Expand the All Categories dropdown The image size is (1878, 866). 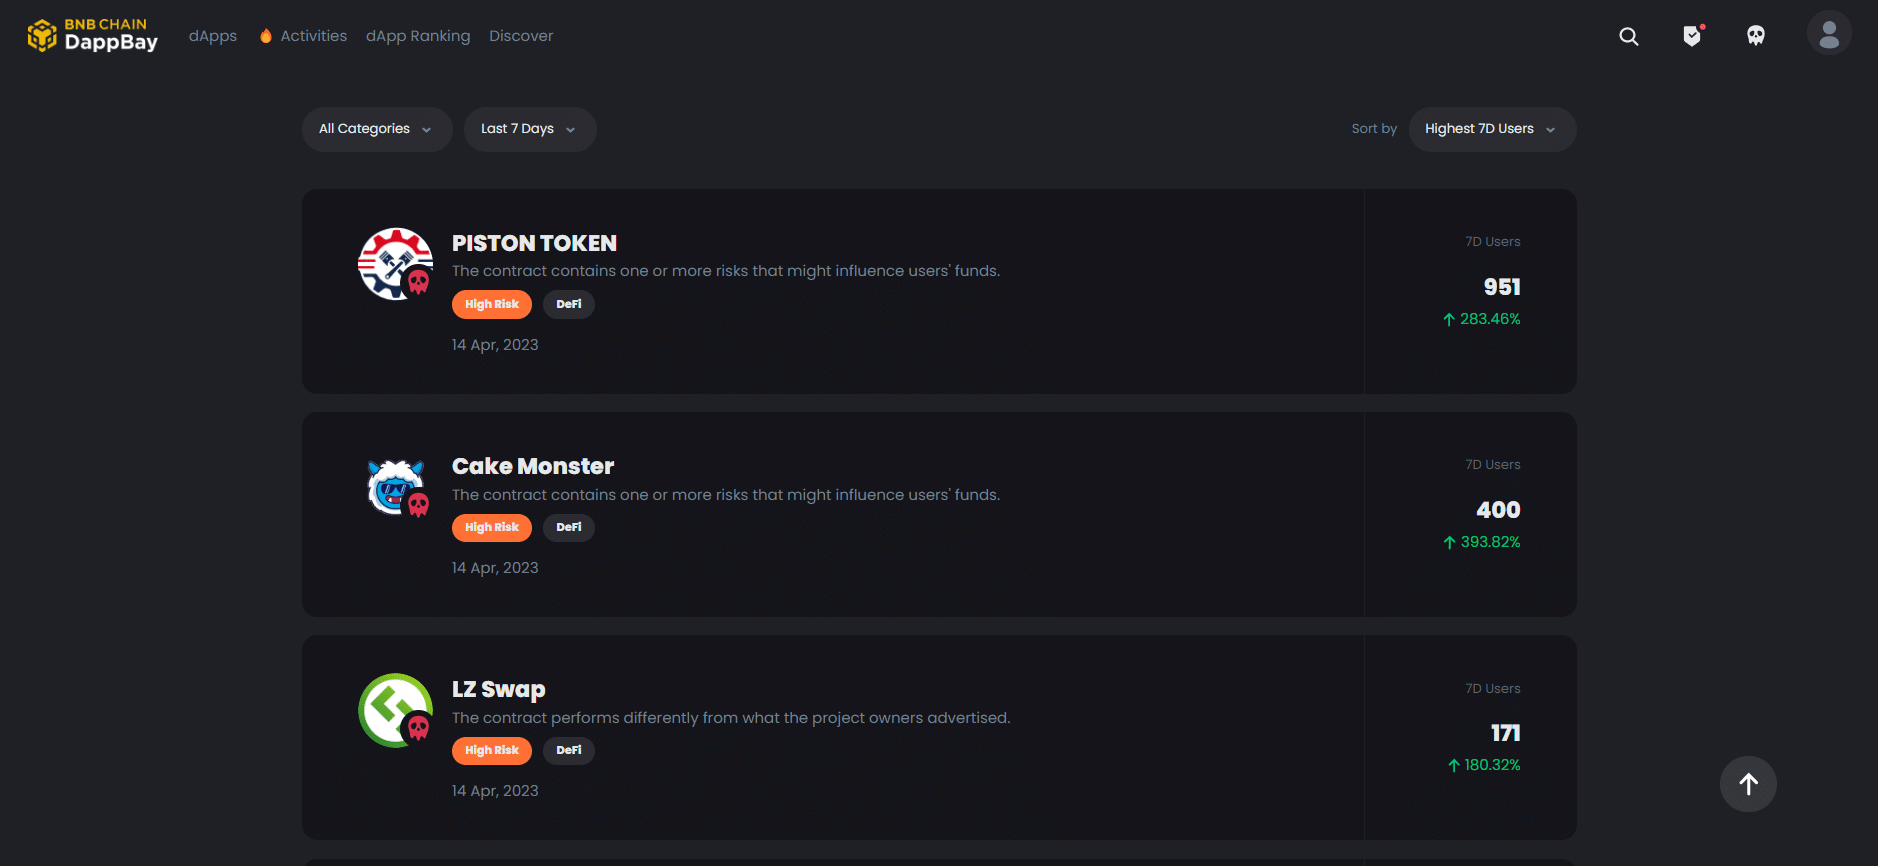(377, 129)
